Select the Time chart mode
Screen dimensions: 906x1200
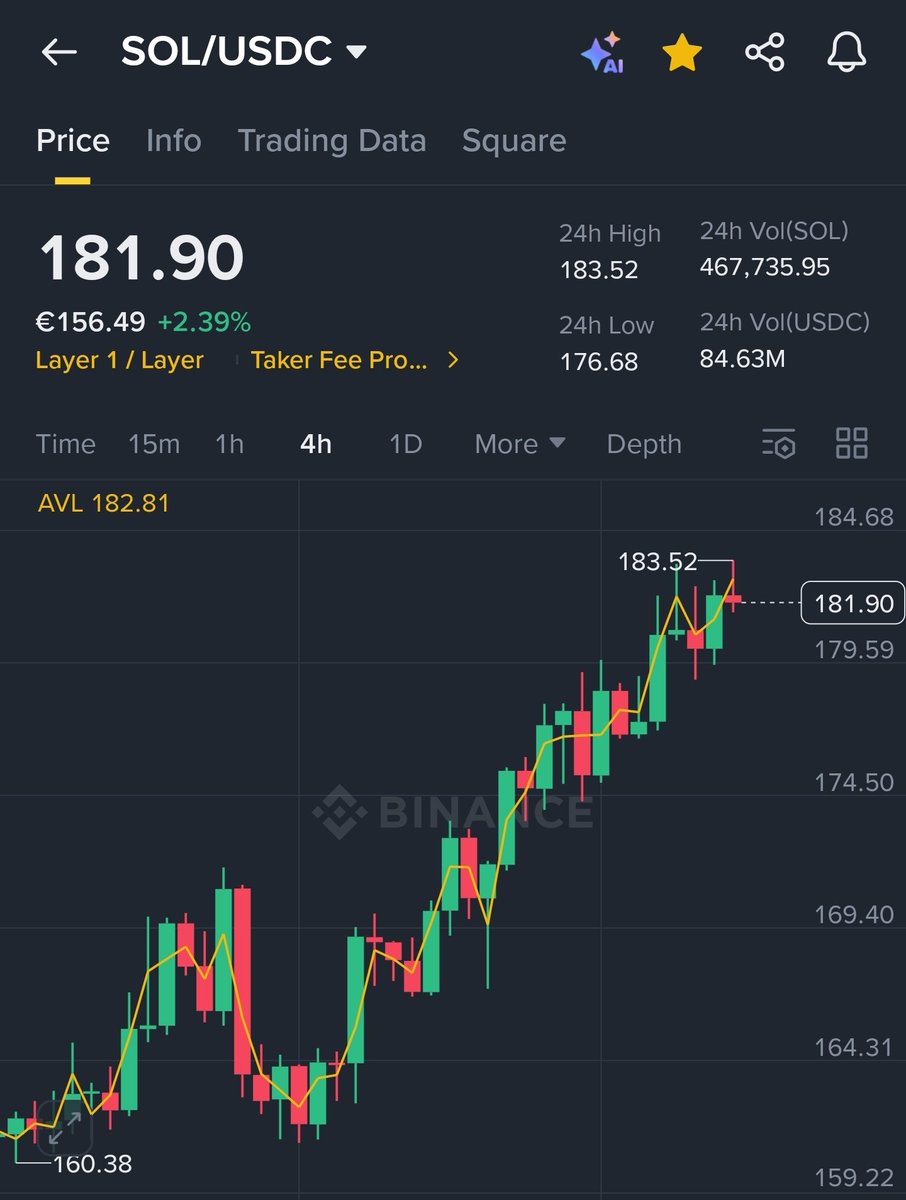pyautogui.click(x=65, y=444)
